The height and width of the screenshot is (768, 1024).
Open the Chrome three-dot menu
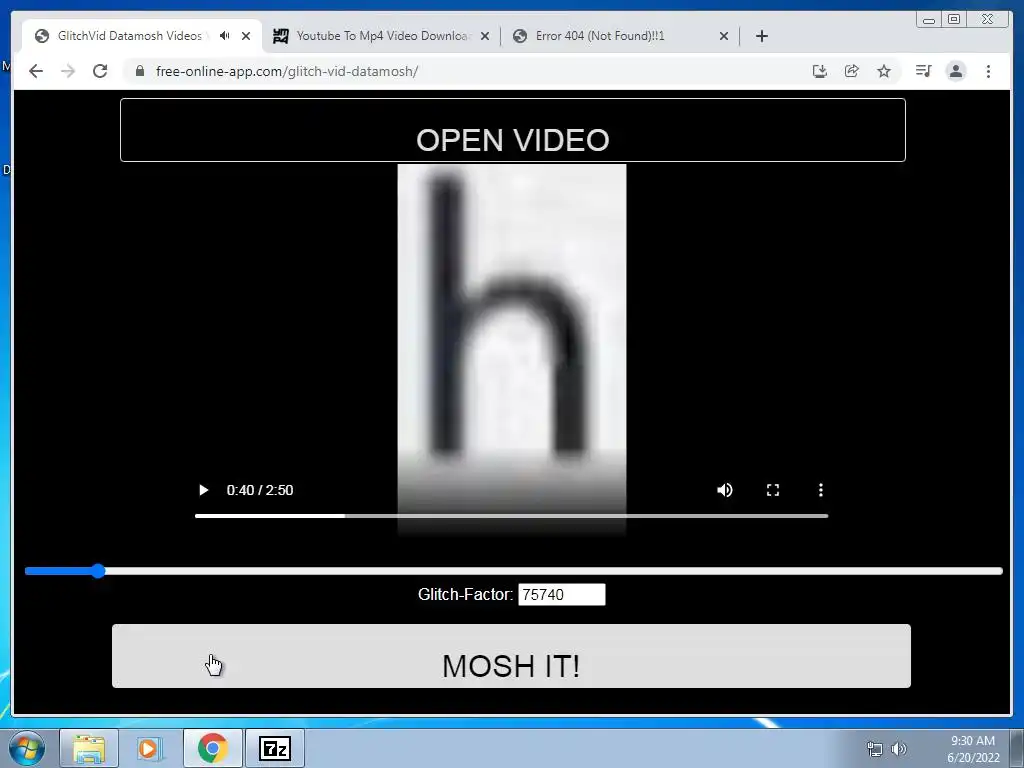[988, 71]
